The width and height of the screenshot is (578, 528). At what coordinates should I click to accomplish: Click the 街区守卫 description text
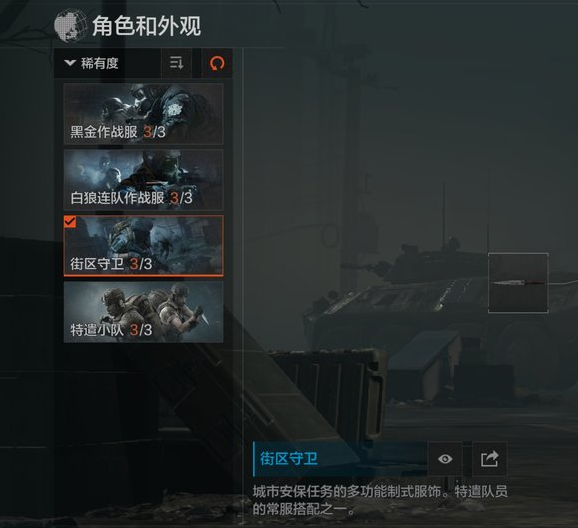point(380,500)
